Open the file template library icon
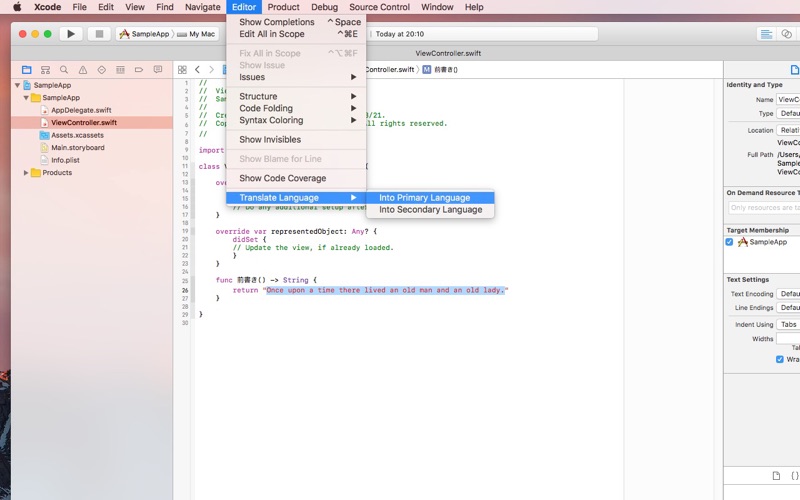 click(776, 476)
